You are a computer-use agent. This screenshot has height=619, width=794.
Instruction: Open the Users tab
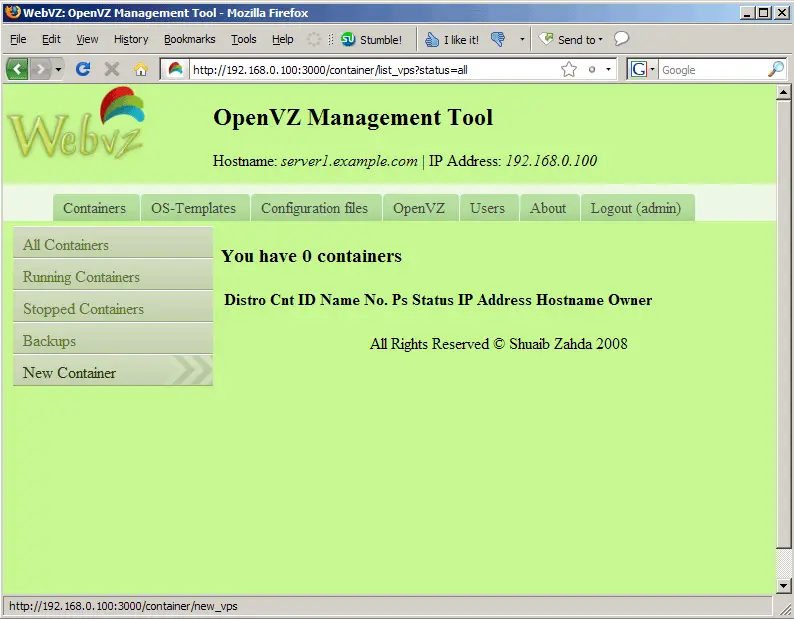click(489, 208)
